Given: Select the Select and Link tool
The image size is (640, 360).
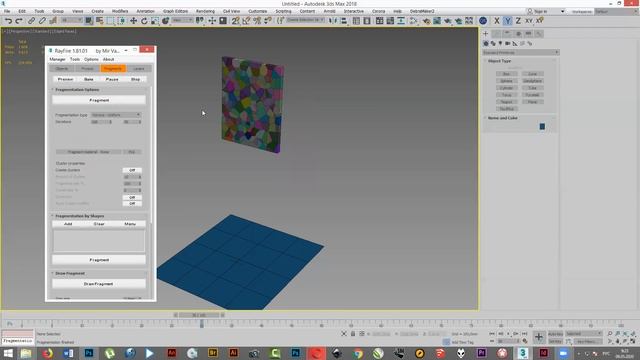Looking at the screenshot, I should pos(31,21).
